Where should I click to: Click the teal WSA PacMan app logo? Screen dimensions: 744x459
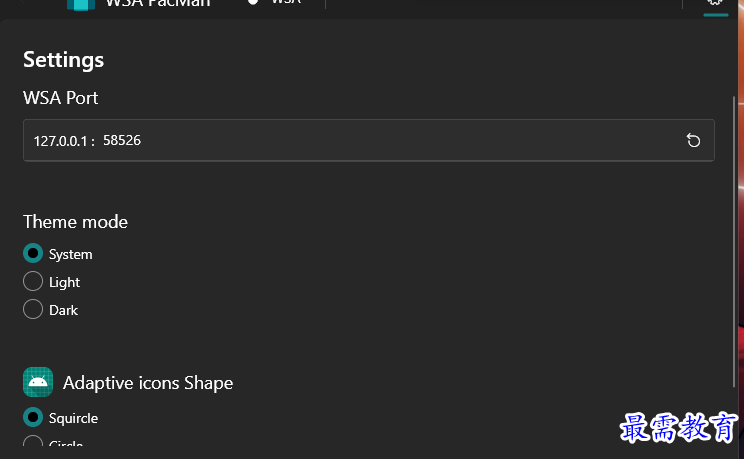[x=81, y=5]
